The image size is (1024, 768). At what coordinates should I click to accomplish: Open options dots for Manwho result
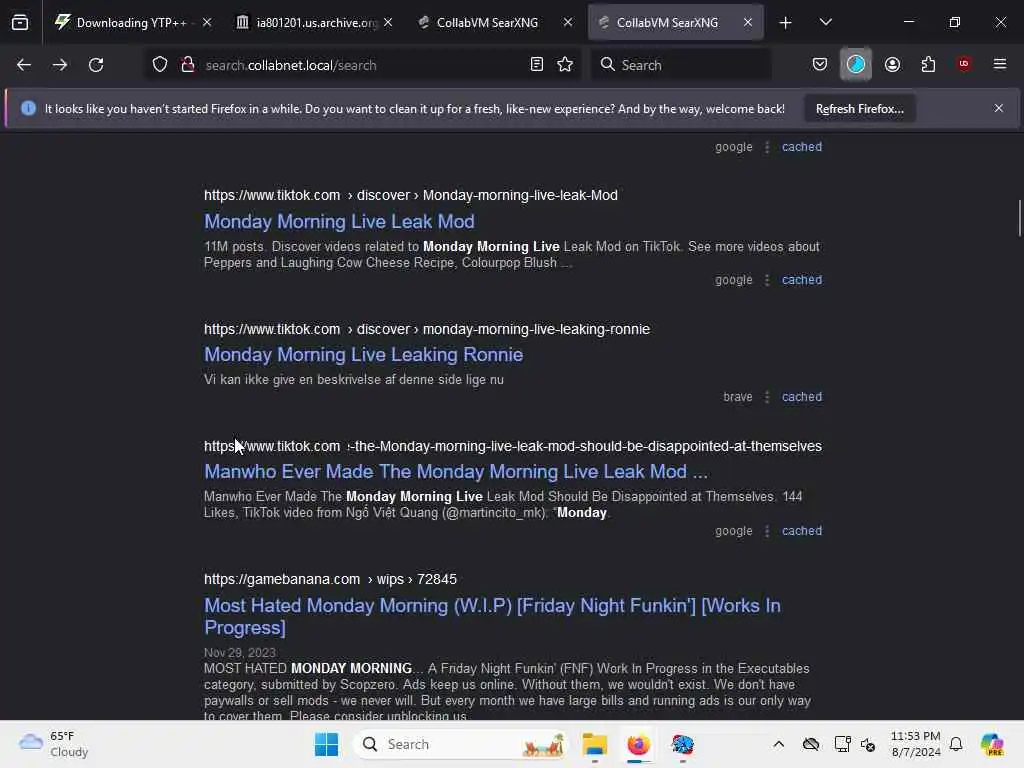767,530
